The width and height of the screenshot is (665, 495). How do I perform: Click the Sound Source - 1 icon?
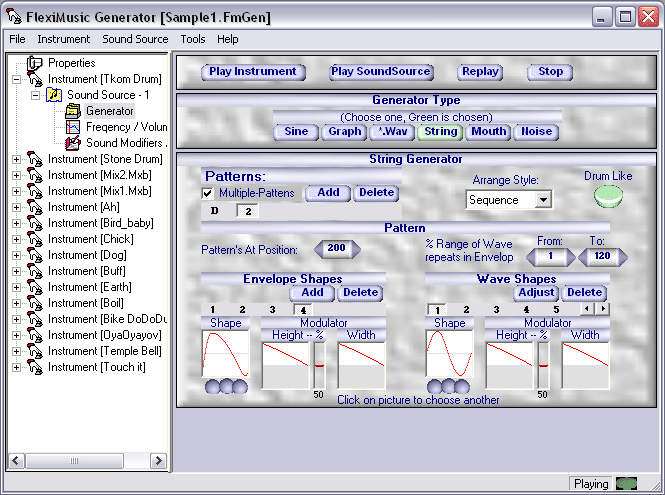point(54,95)
